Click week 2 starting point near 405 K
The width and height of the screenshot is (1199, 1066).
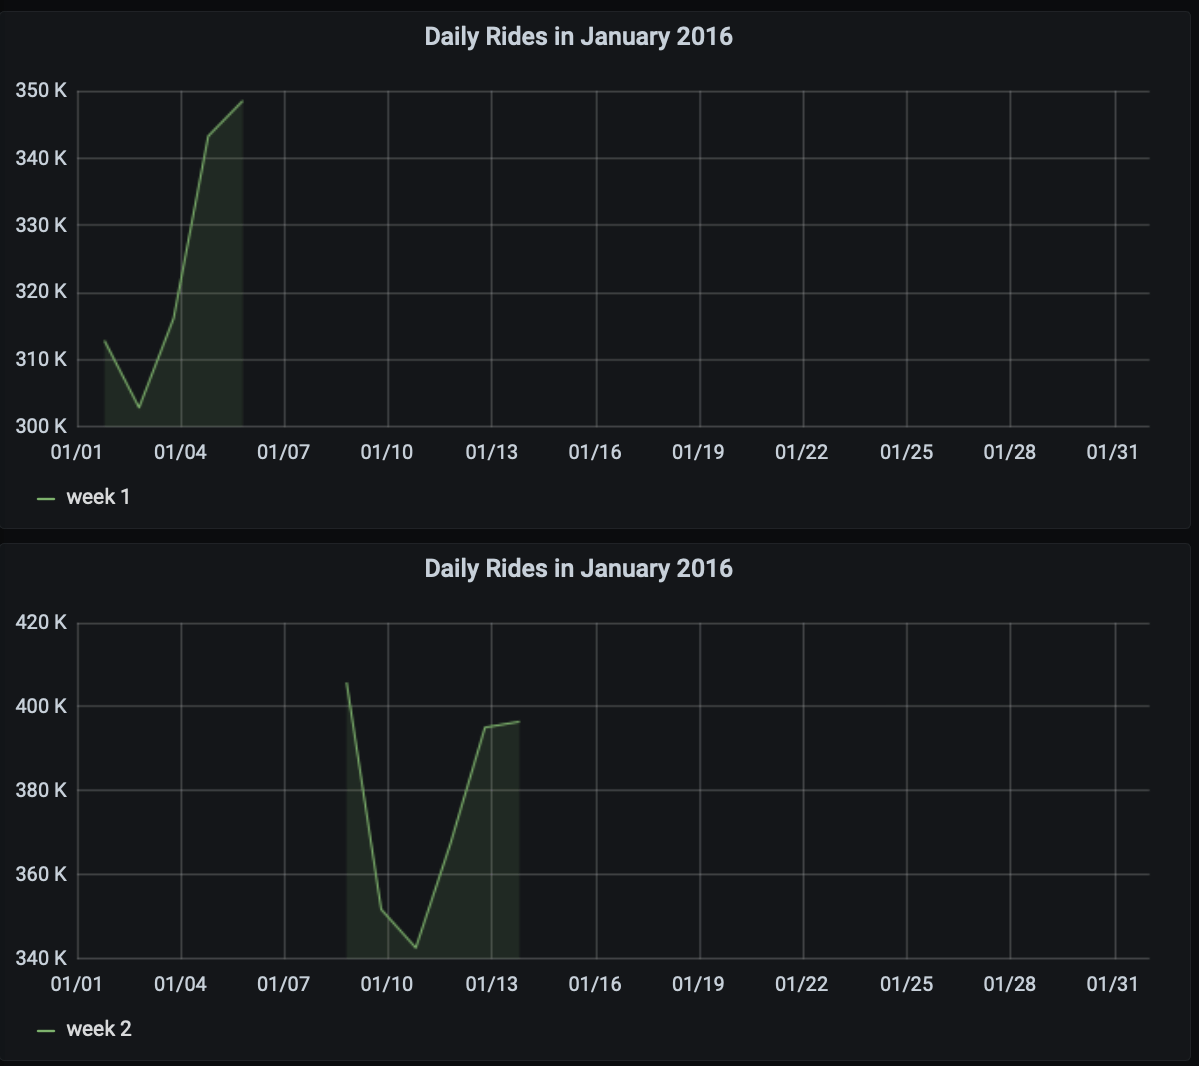click(346, 683)
